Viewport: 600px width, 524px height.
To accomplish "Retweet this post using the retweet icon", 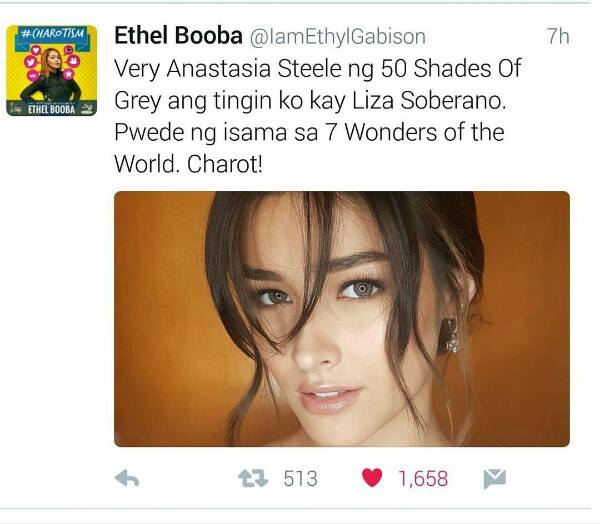I will click(253, 478).
